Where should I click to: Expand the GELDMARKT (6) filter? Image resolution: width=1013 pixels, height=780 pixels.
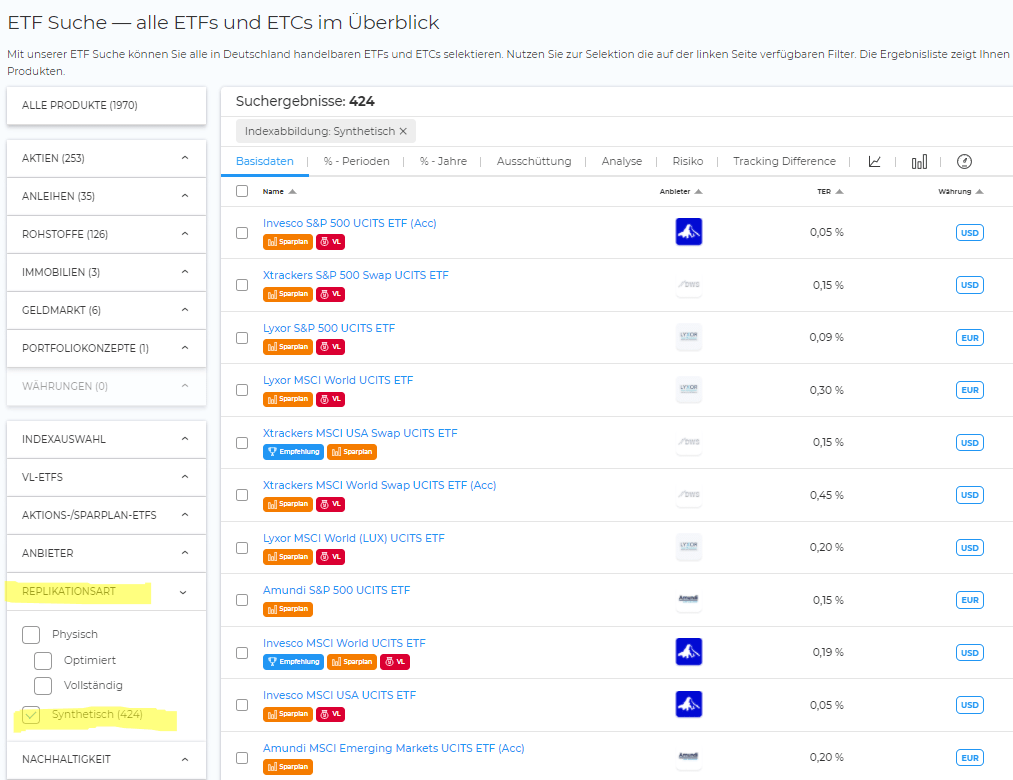point(107,310)
